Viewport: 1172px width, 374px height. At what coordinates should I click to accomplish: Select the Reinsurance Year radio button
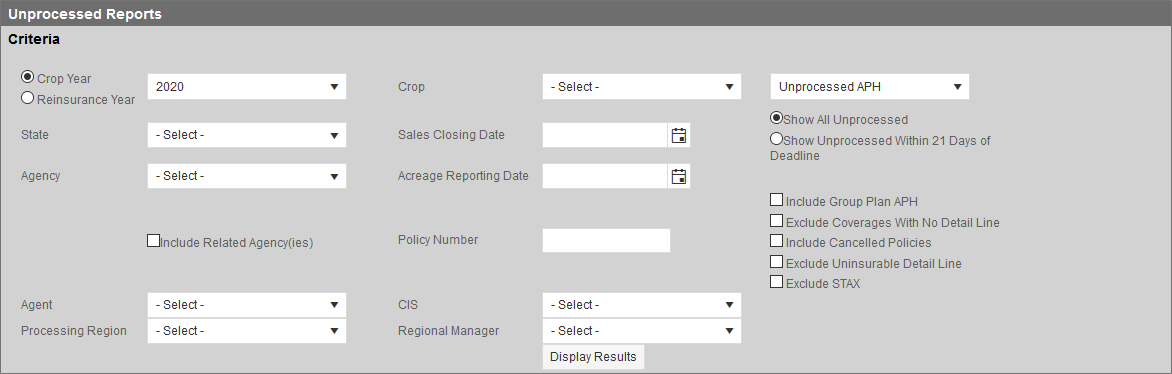point(28,98)
